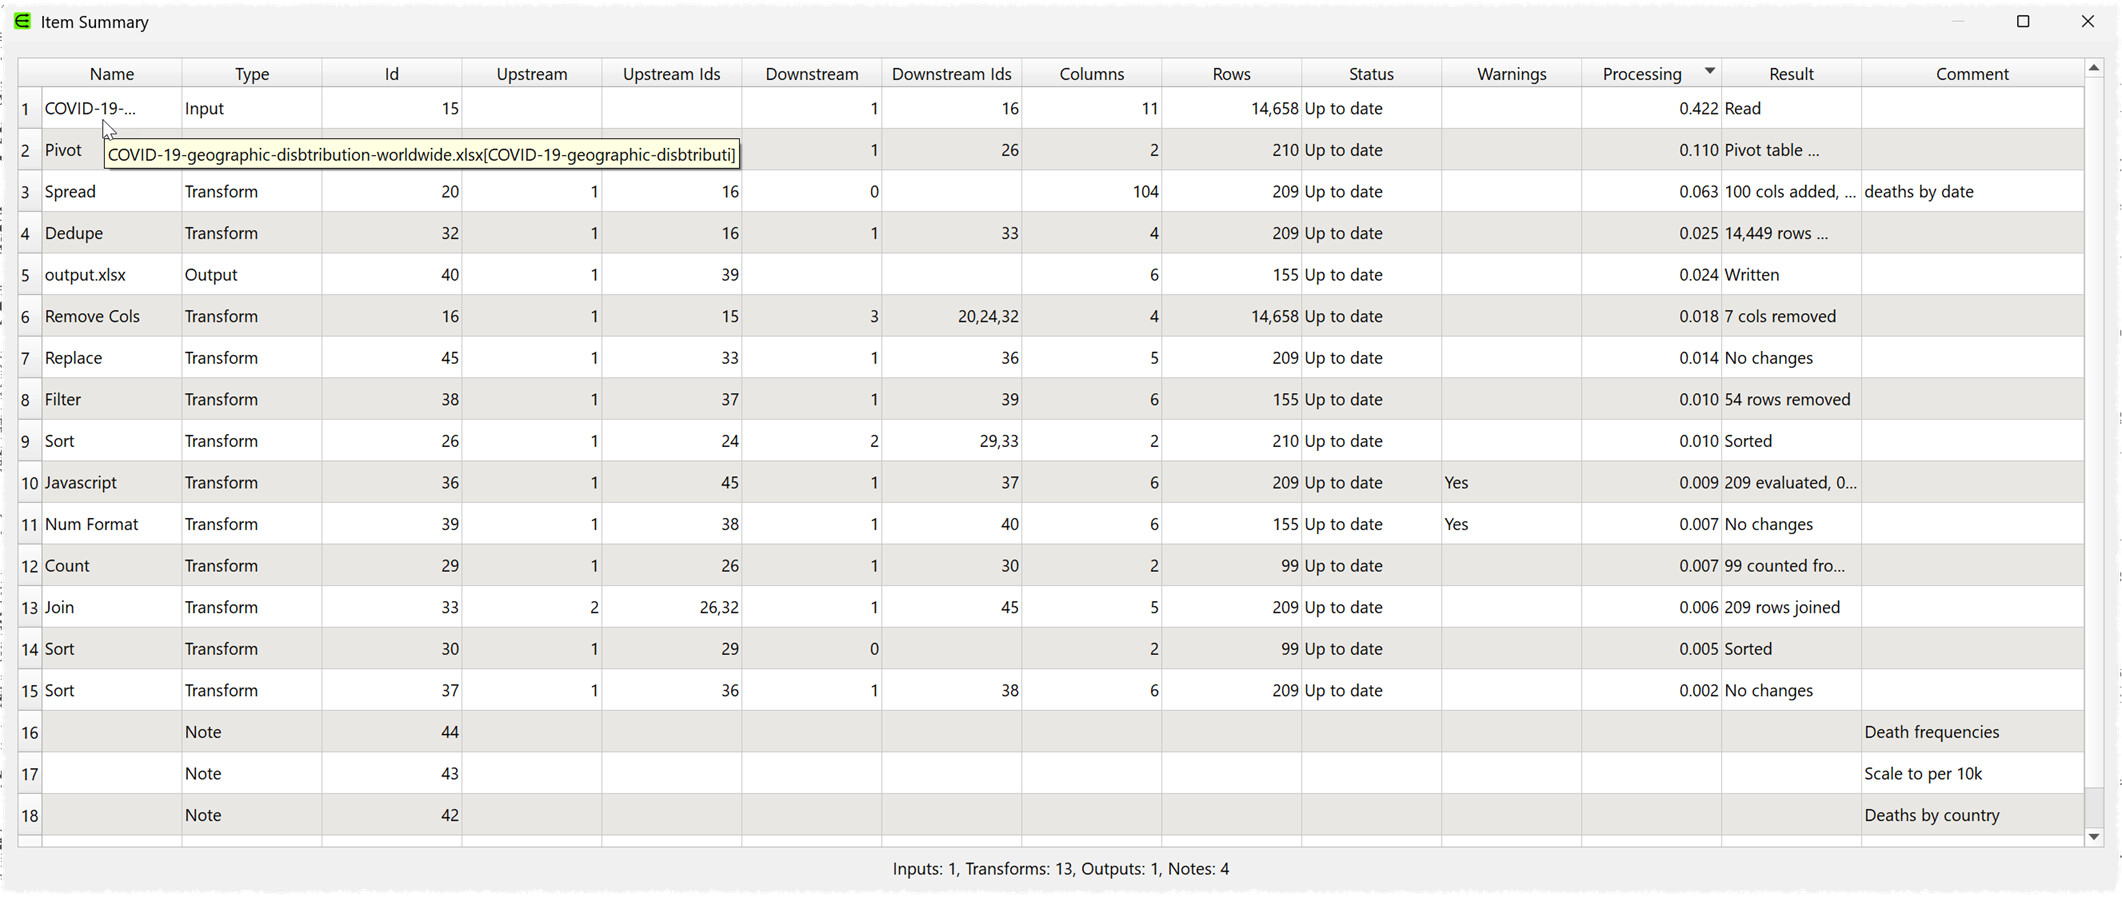Click the Easy Data Transform app icon in the title bar

click(22, 21)
